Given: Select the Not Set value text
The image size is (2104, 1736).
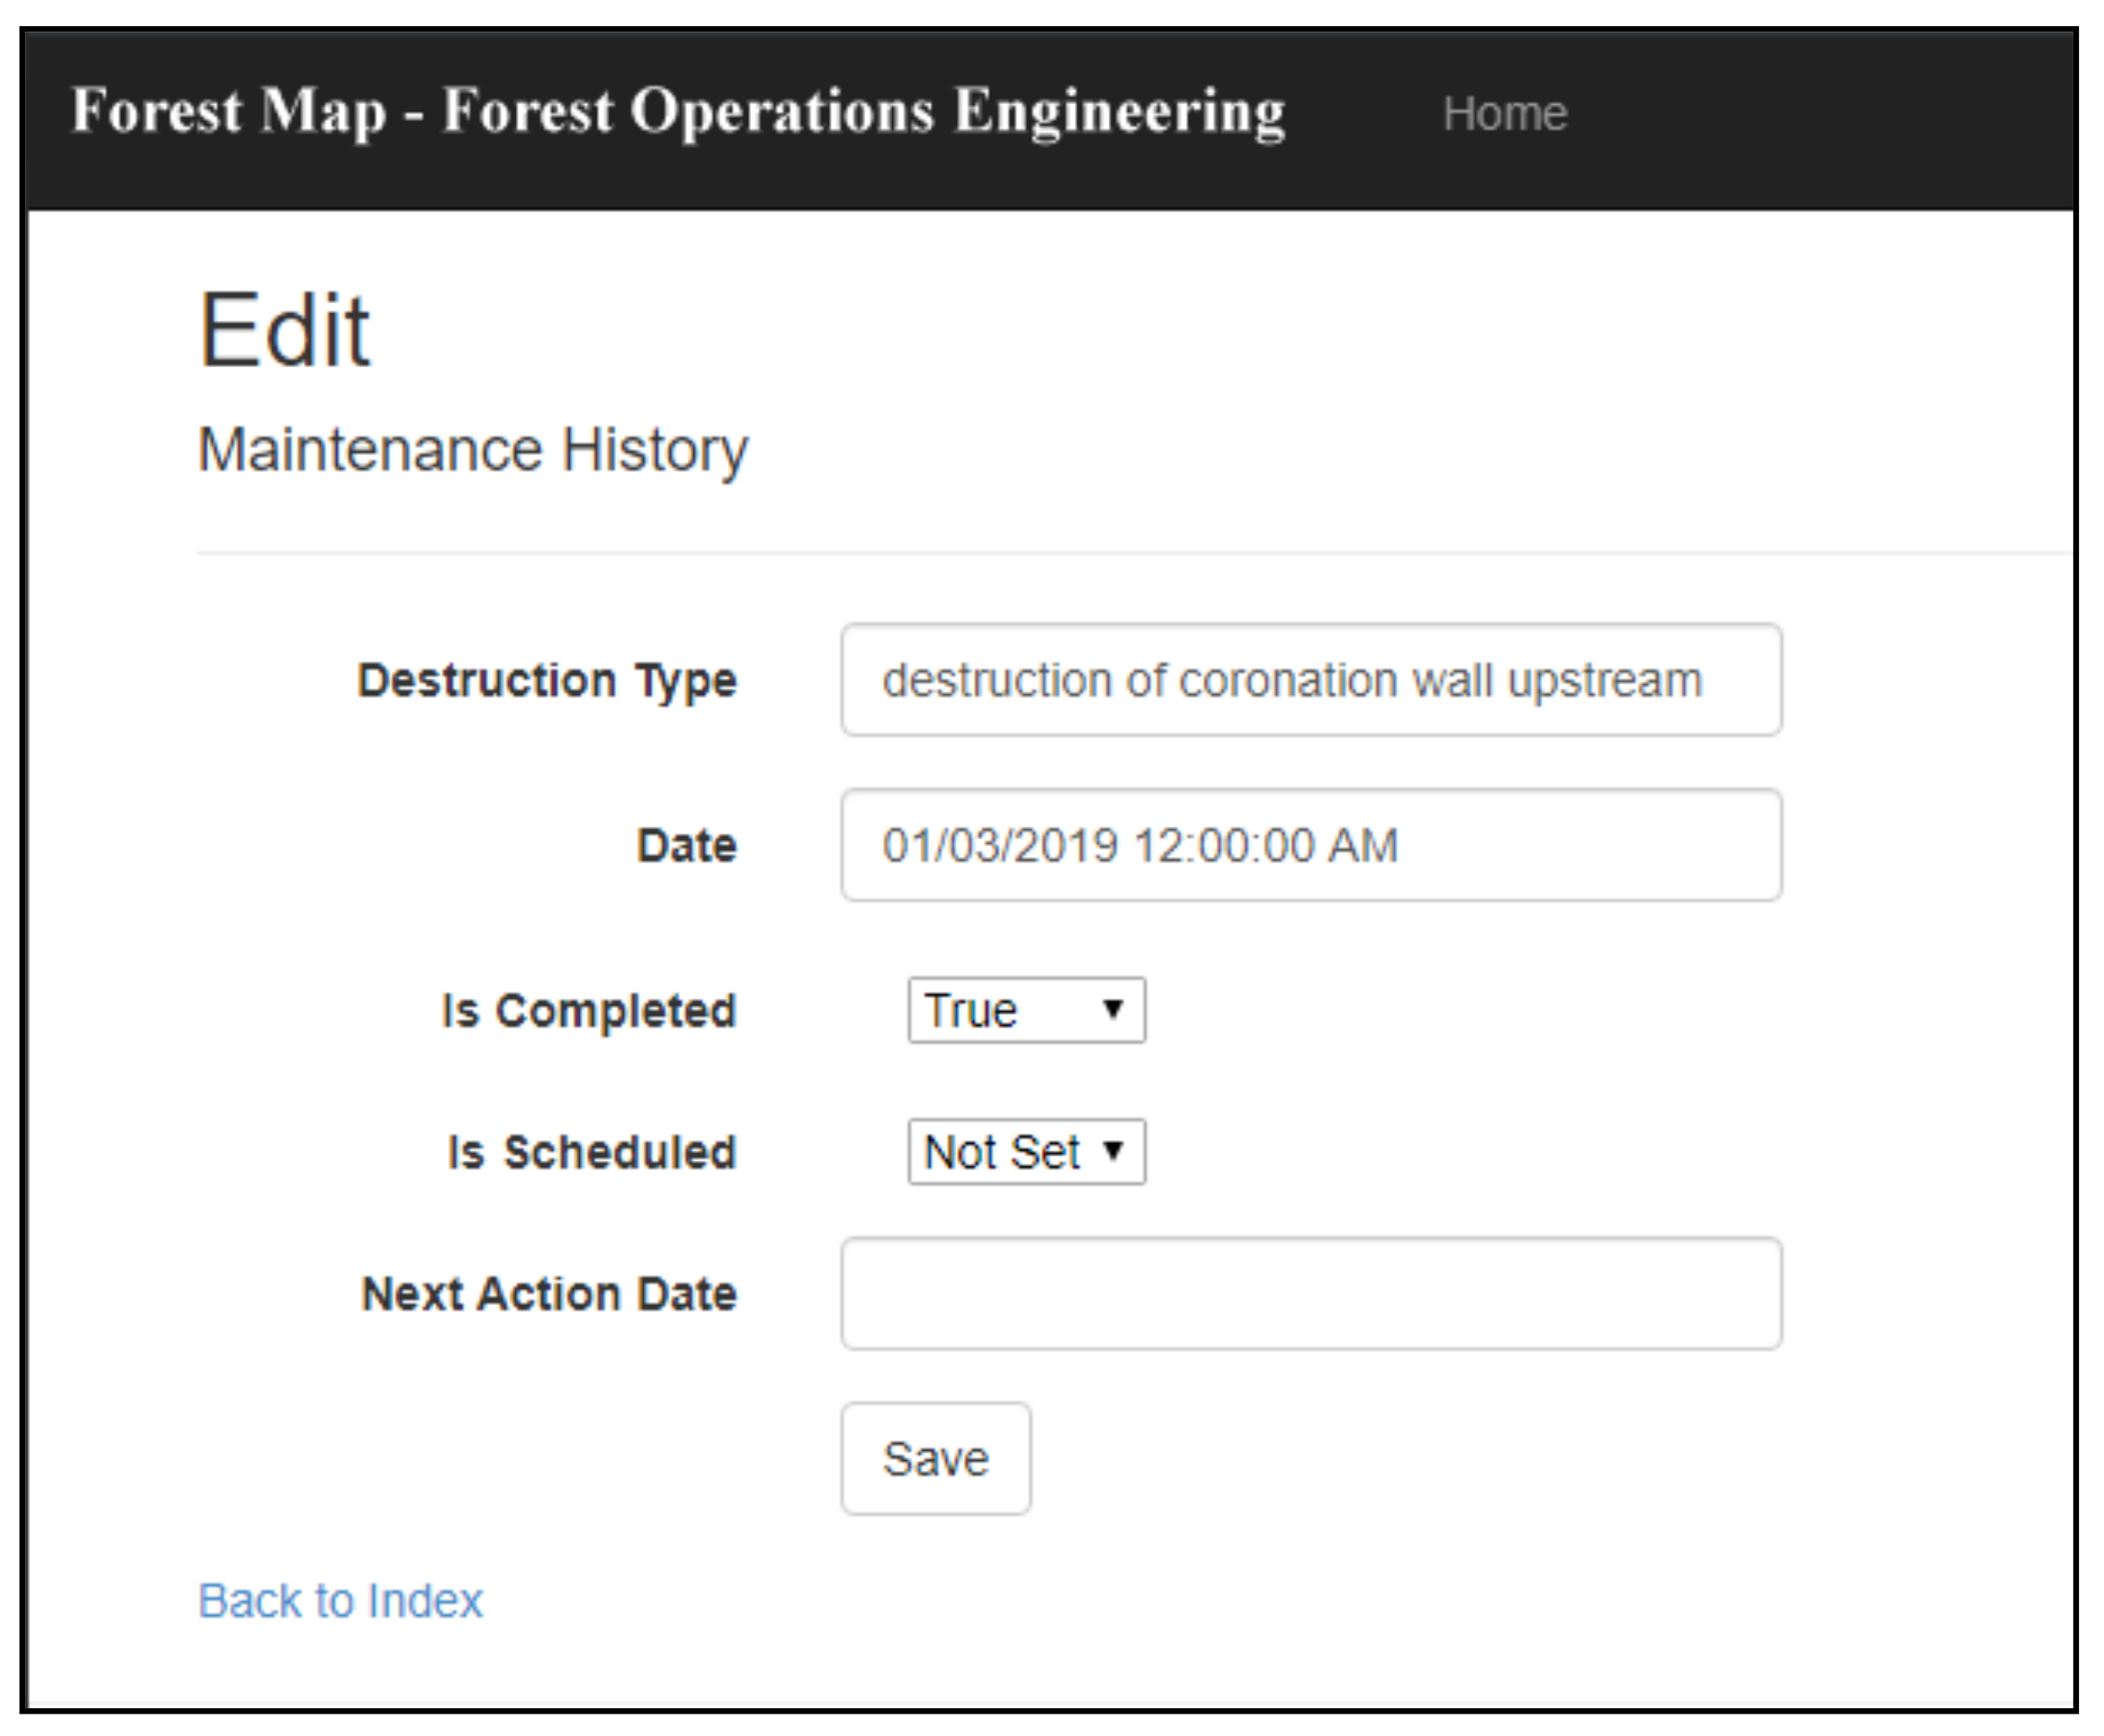Looking at the screenshot, I should tap(1002, 1152).
